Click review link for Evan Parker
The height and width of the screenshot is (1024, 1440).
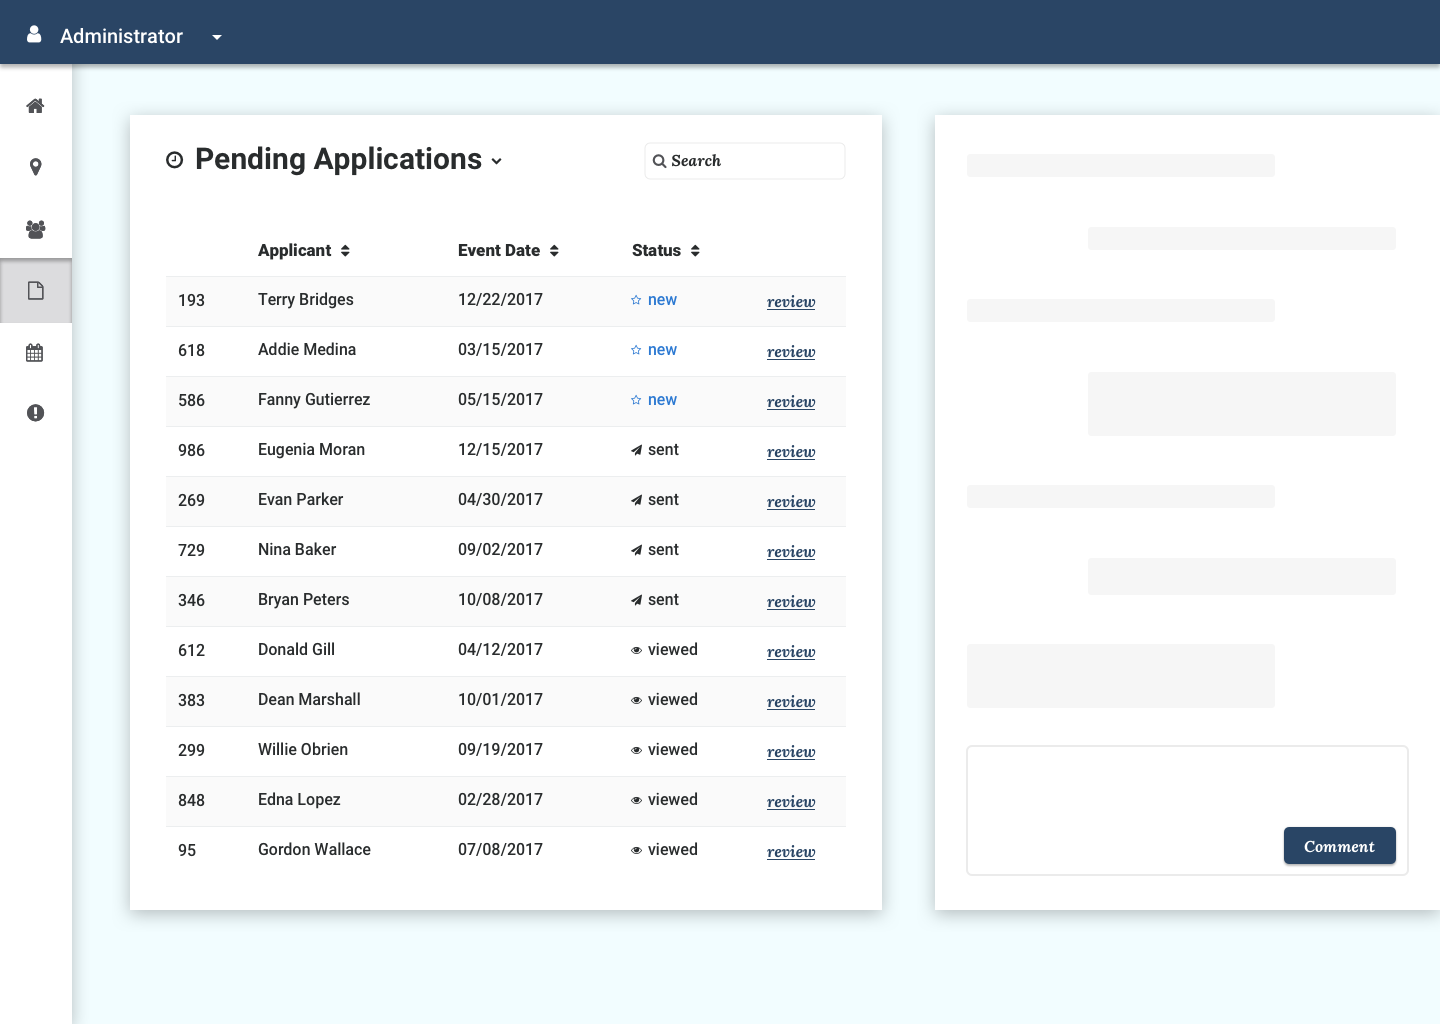[x=791, y=502]
